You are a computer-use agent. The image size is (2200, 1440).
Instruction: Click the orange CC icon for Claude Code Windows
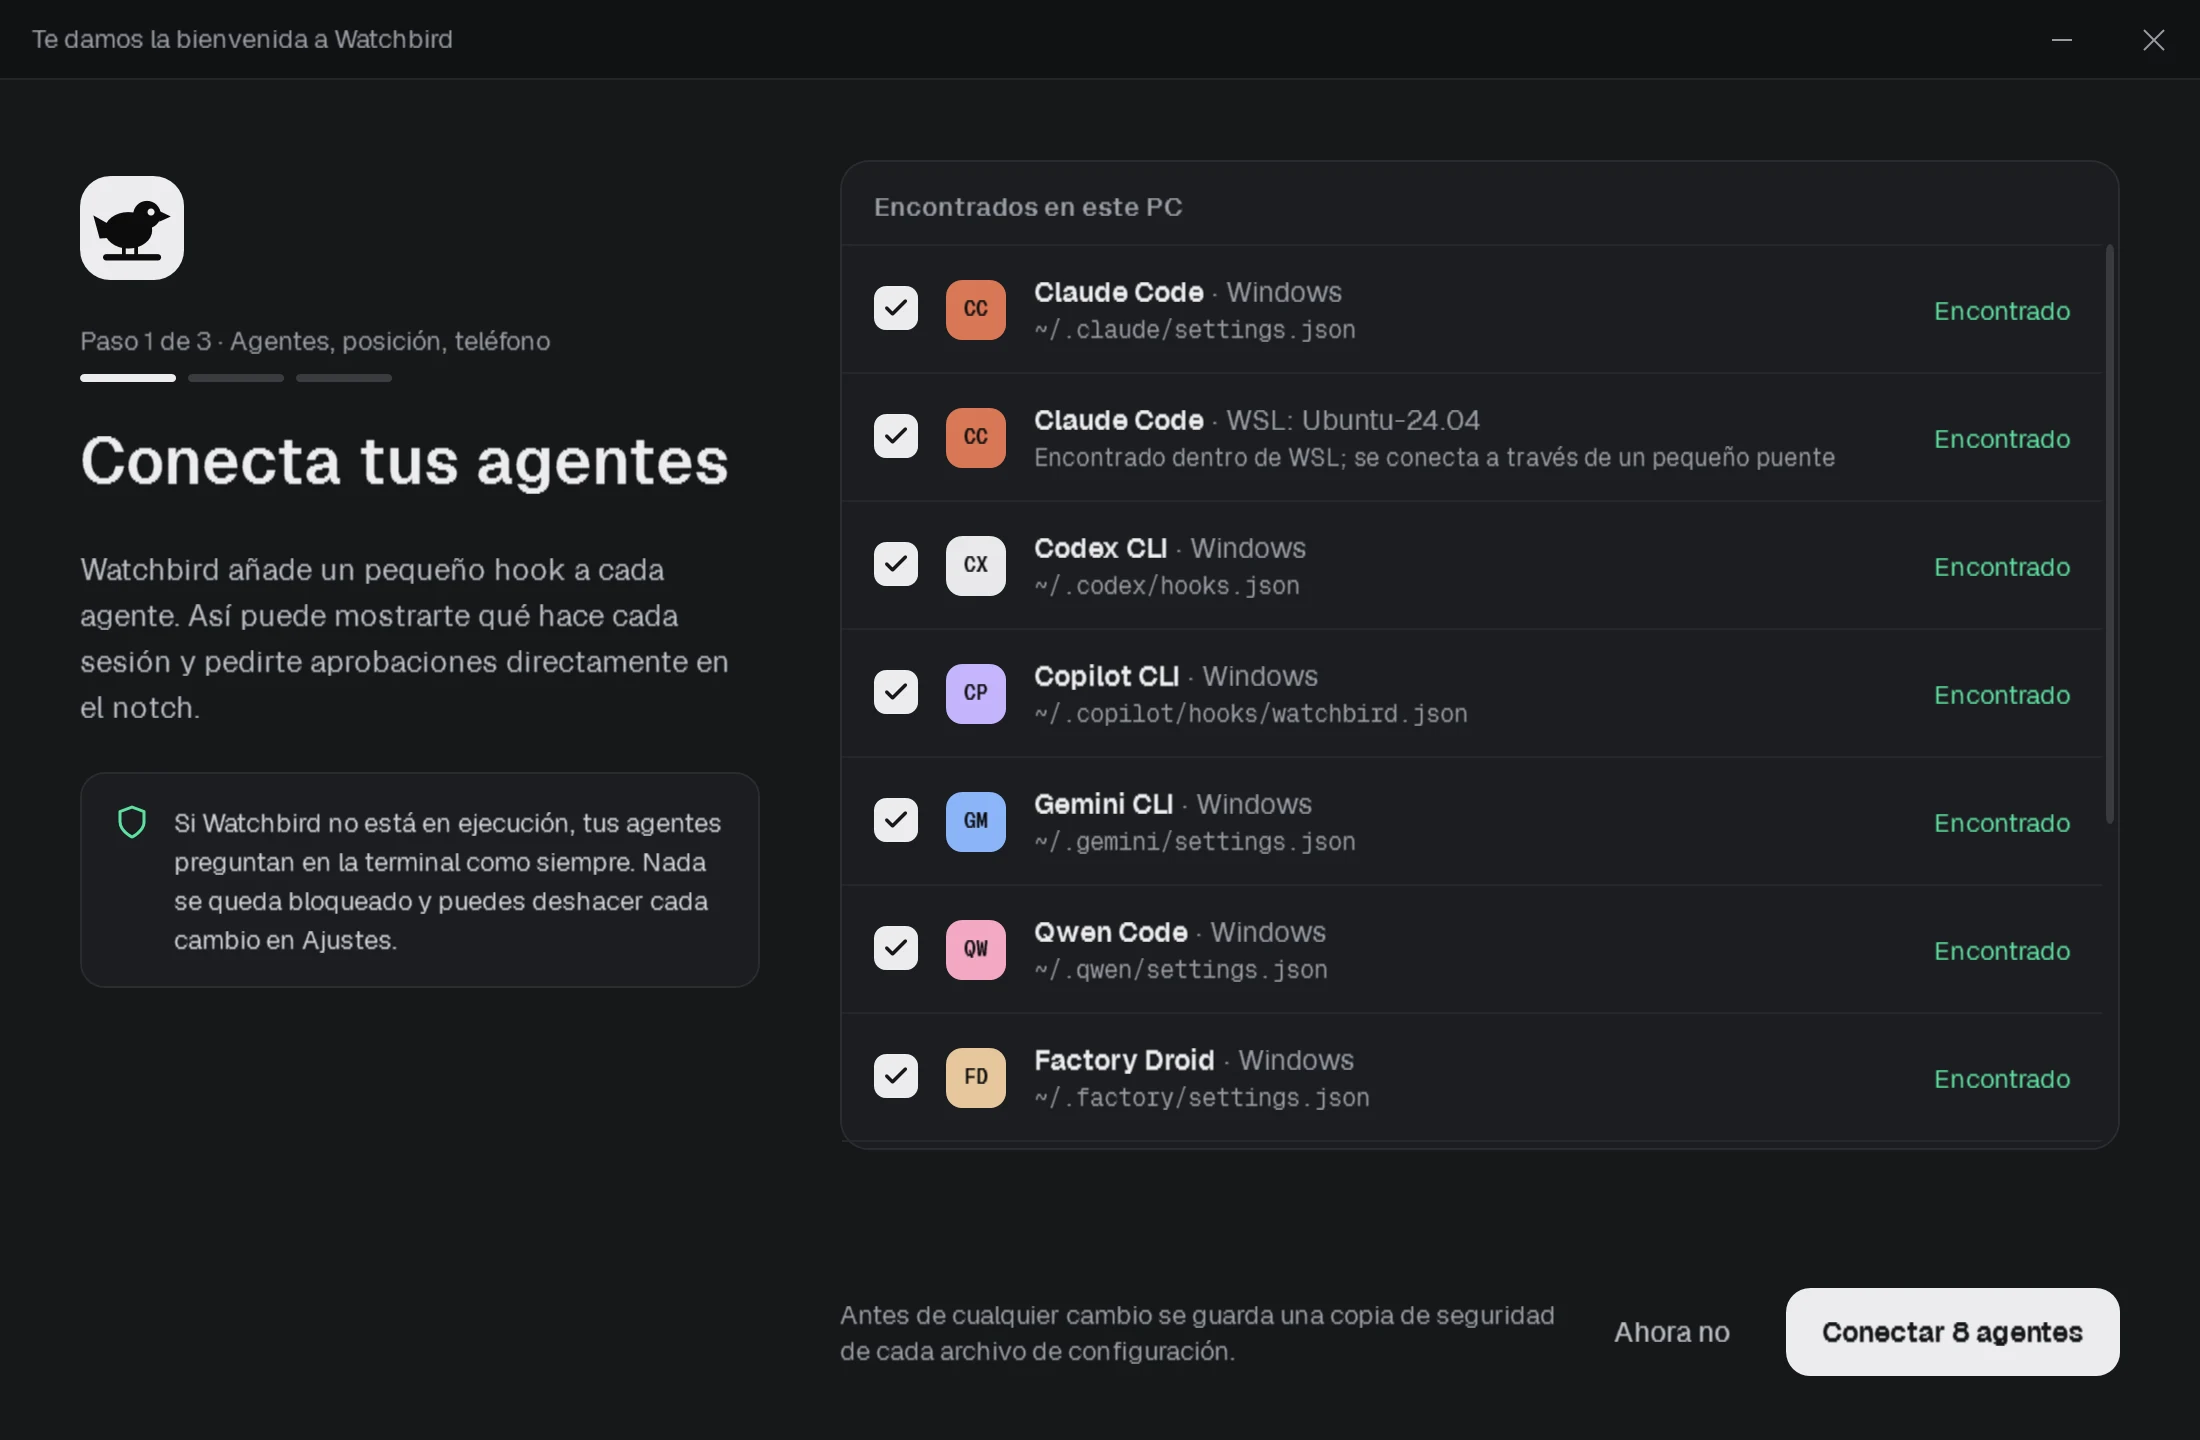point(976,309)
